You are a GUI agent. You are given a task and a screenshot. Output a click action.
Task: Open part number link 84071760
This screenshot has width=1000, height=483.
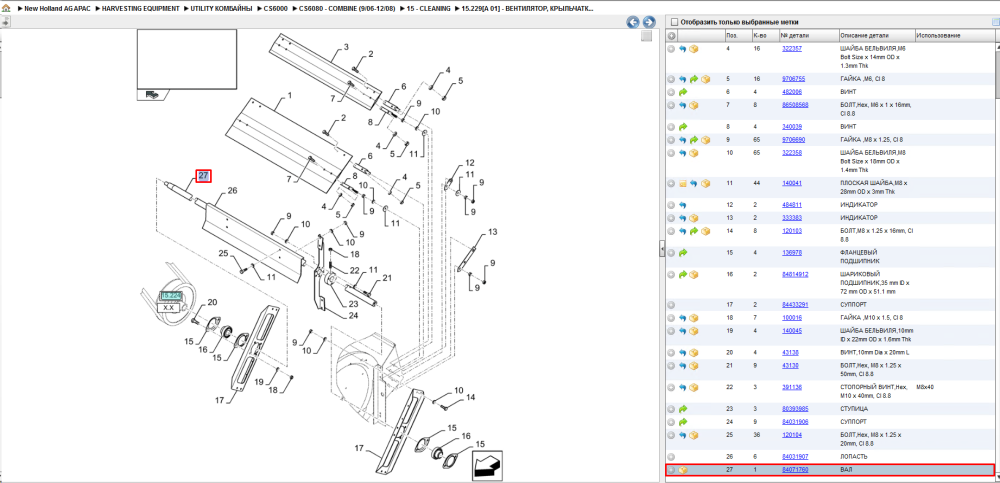(795, 470)
